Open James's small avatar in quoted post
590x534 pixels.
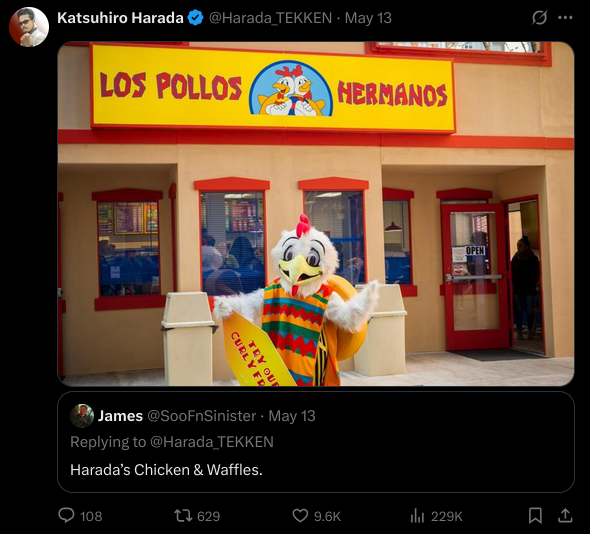(82, 416)
